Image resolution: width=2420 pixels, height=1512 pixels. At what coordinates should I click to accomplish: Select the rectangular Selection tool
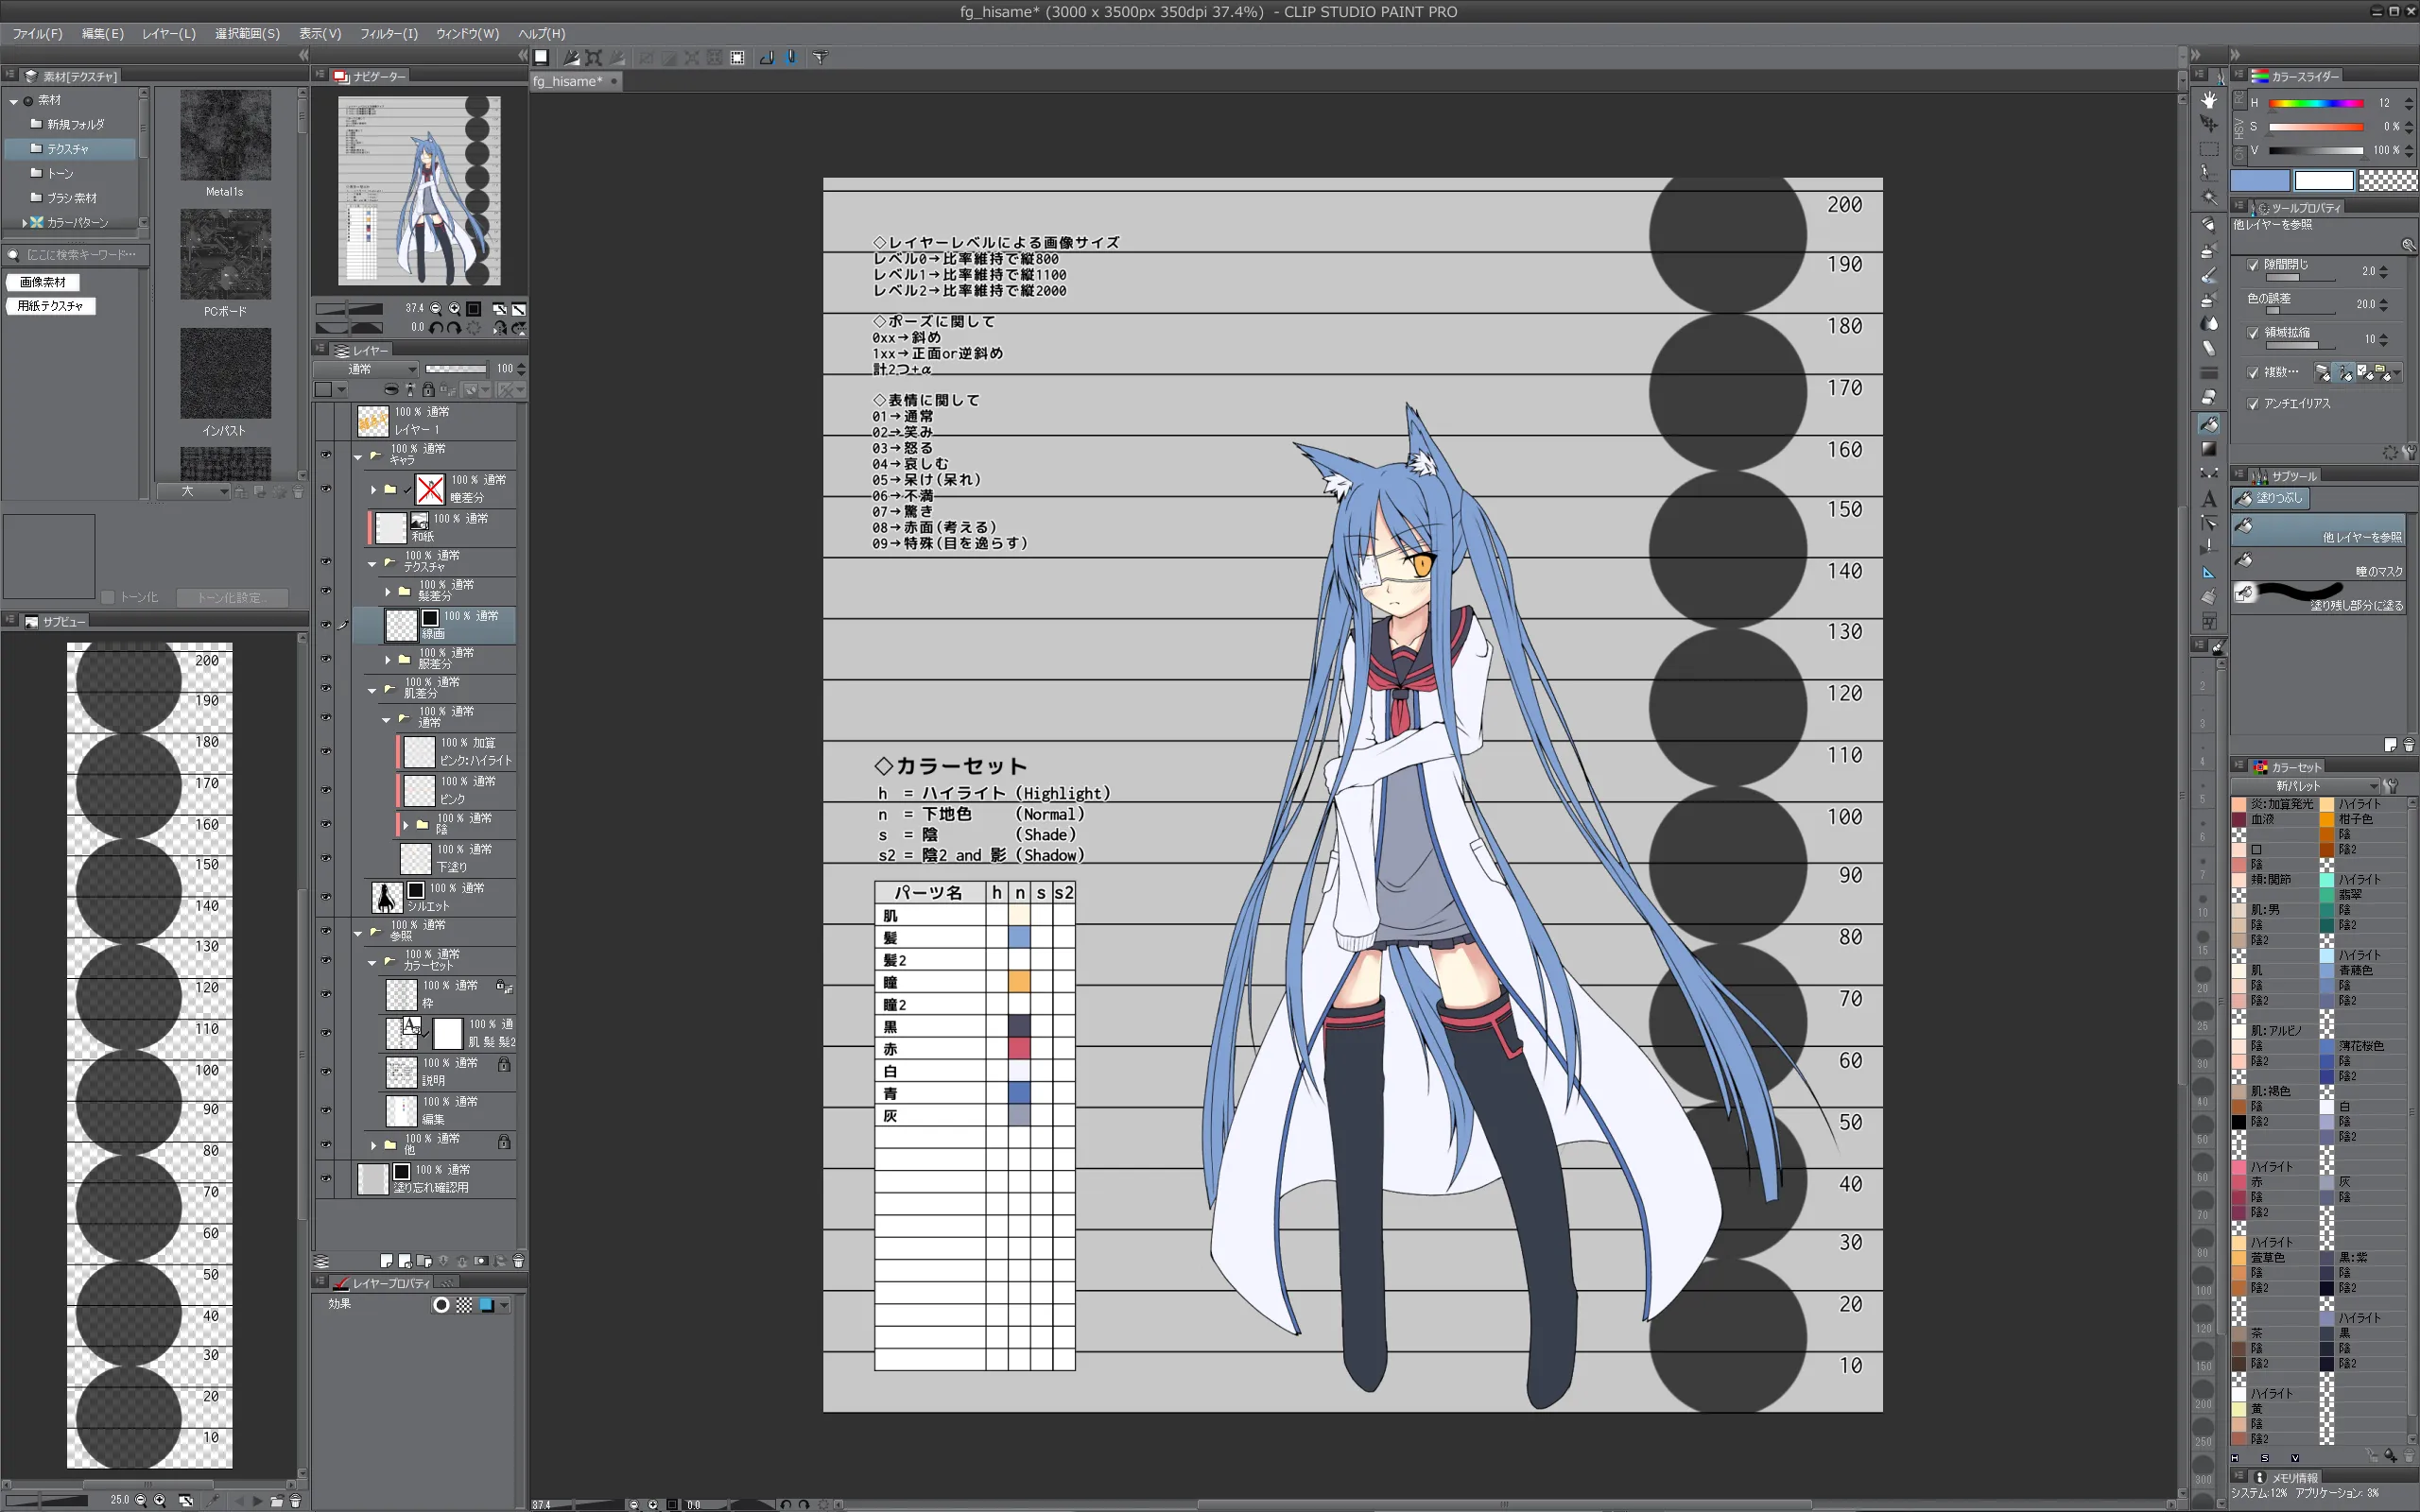click(2208, 149)
